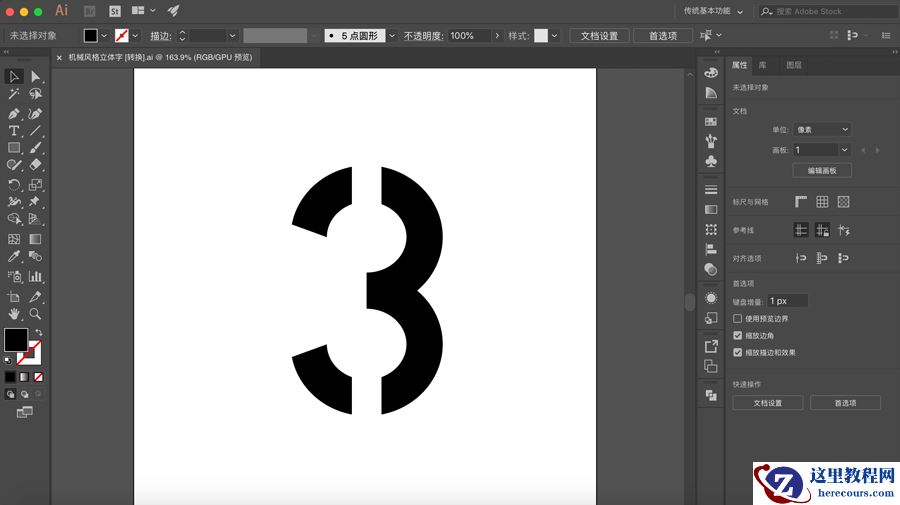Open the Adobe Stock (St) icon

[115, 11]
